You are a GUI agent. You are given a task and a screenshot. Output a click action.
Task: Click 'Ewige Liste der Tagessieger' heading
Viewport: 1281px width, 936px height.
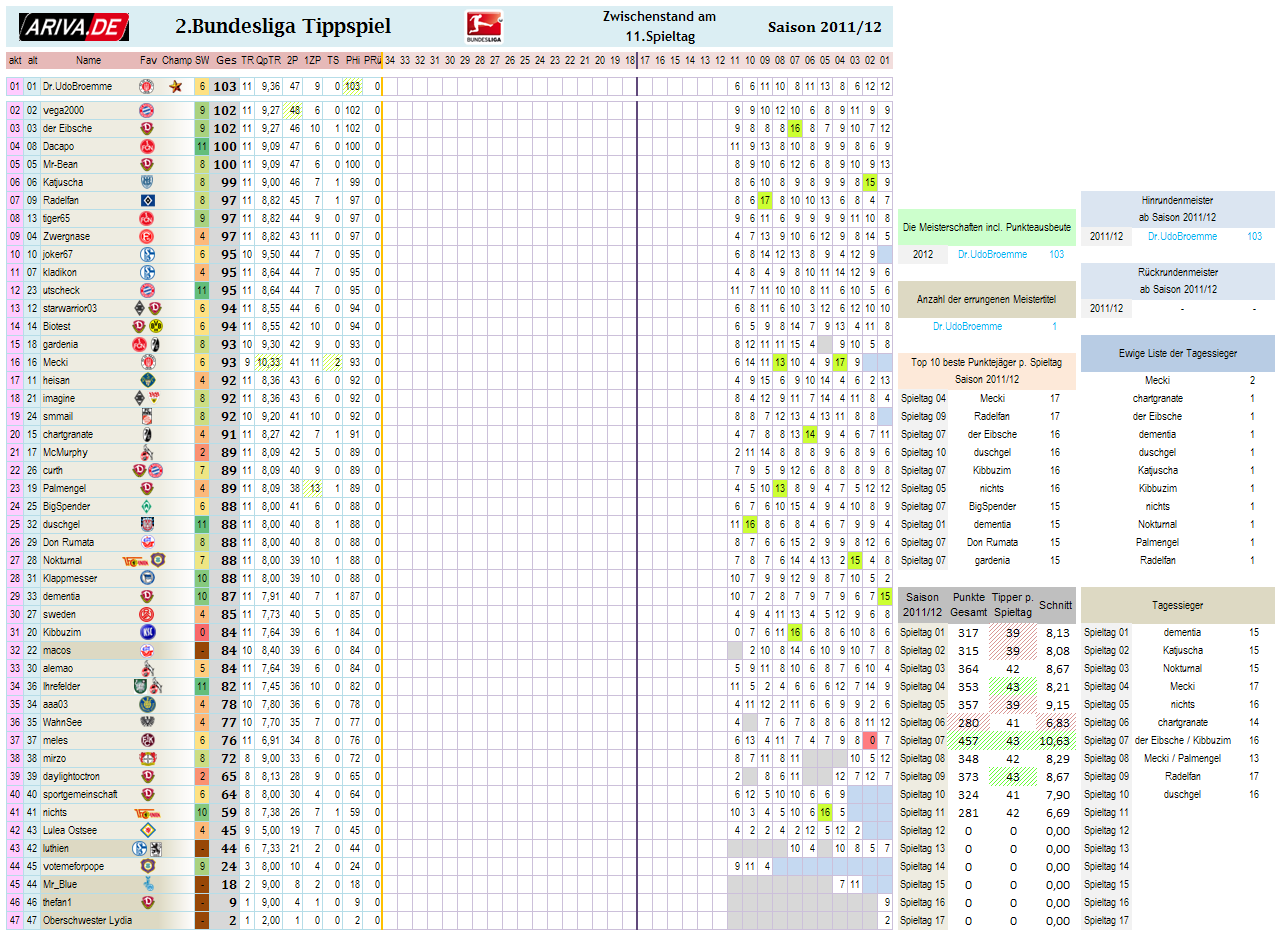[1178, 353]
